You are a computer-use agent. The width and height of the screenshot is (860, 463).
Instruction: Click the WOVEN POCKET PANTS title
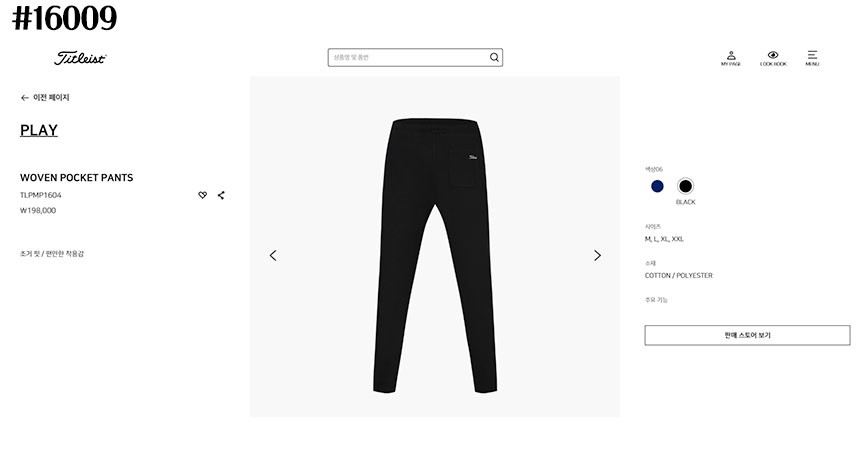coord(77,178)
